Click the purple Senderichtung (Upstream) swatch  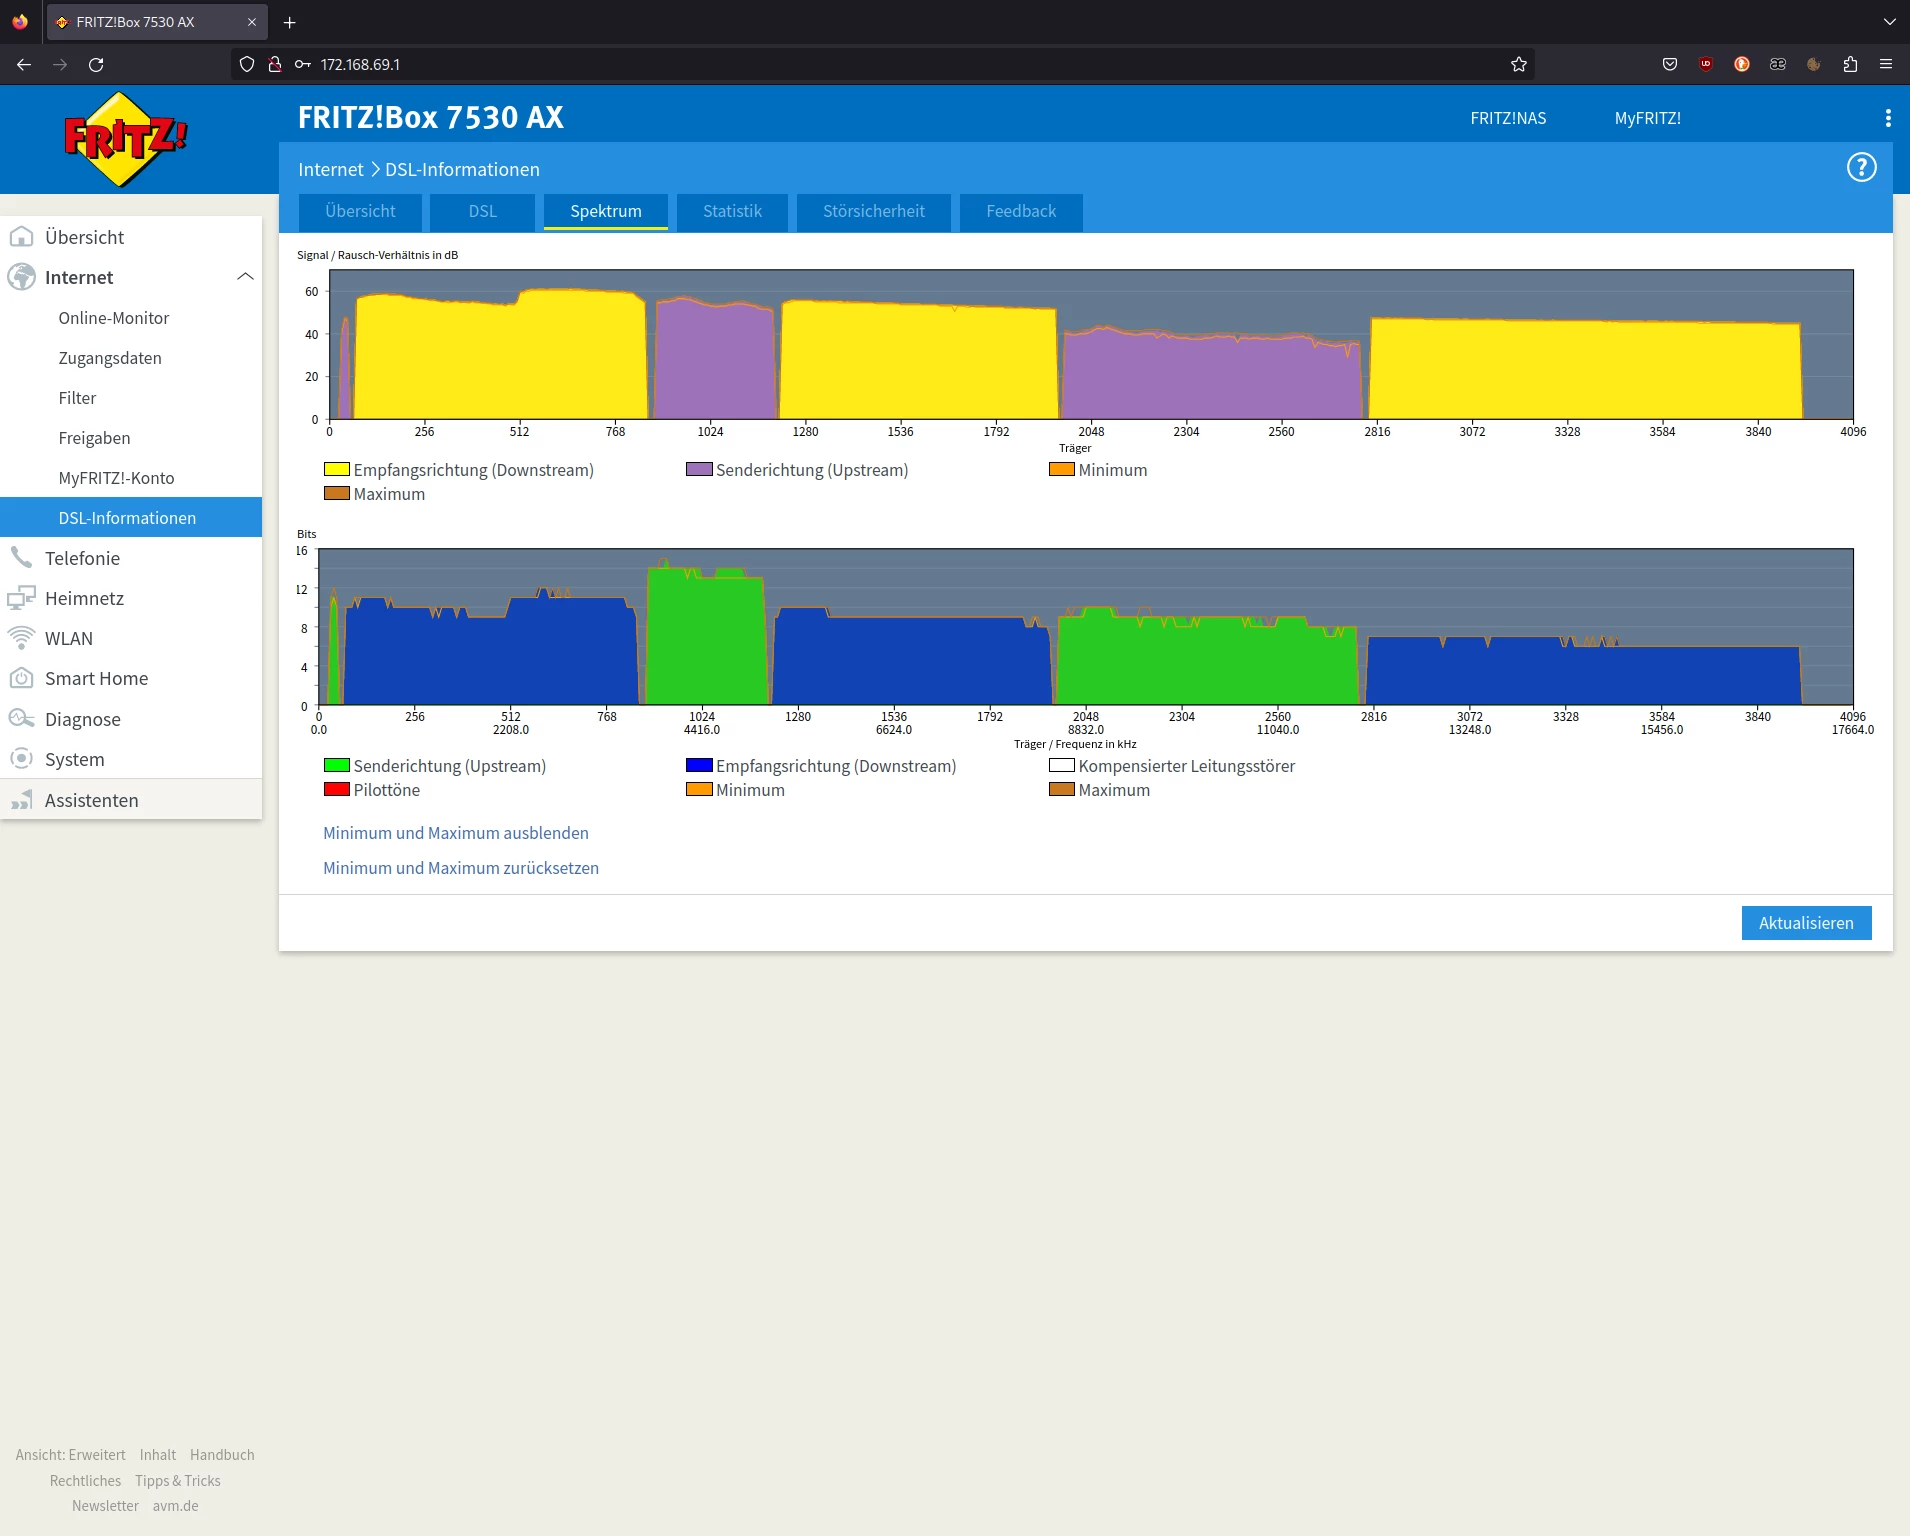(699, 469)
